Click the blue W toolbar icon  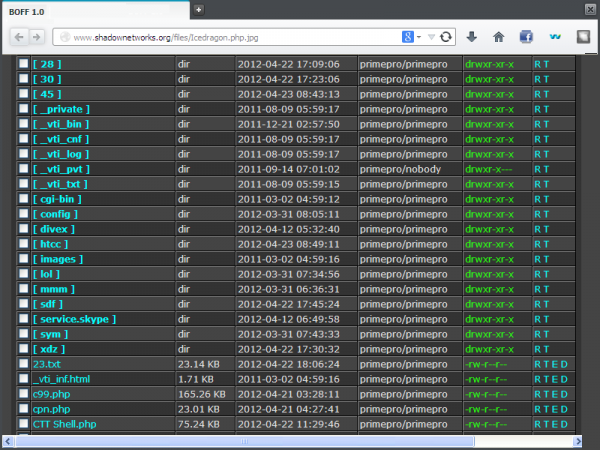pos(555,37)
